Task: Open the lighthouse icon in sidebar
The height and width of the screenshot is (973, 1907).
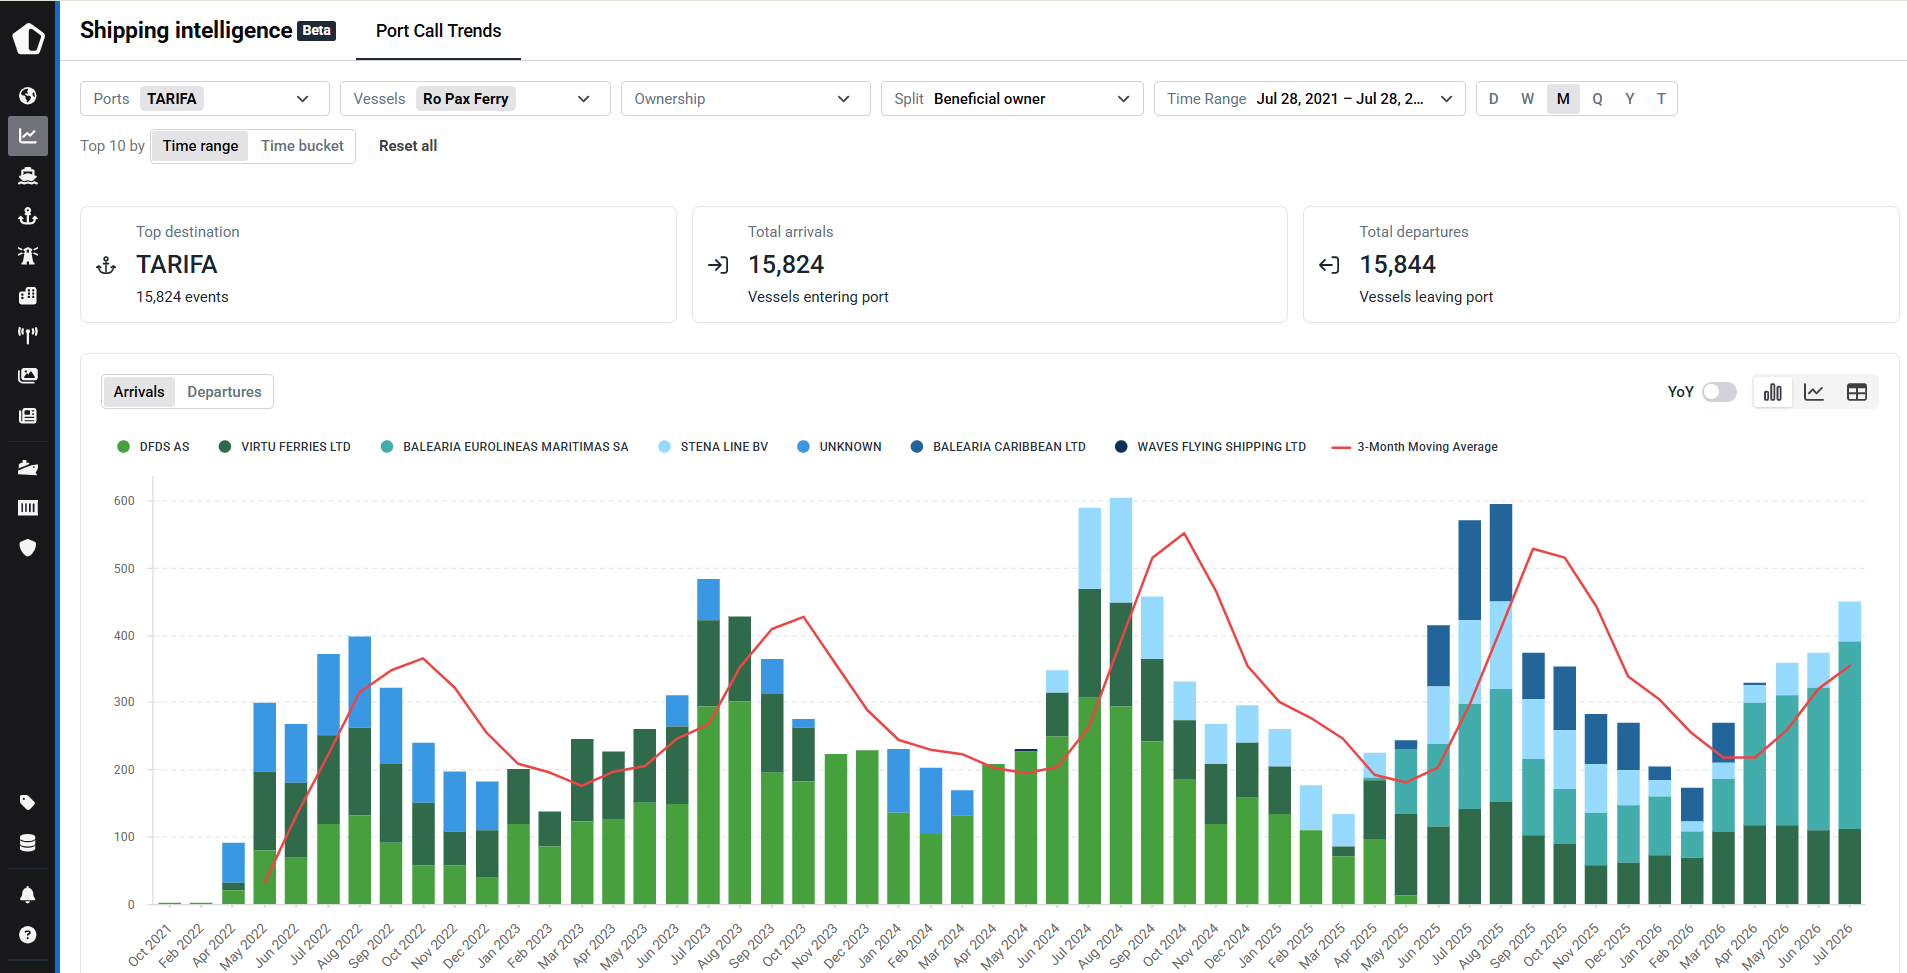Action: pyautogui.click(x=28, y=256)
